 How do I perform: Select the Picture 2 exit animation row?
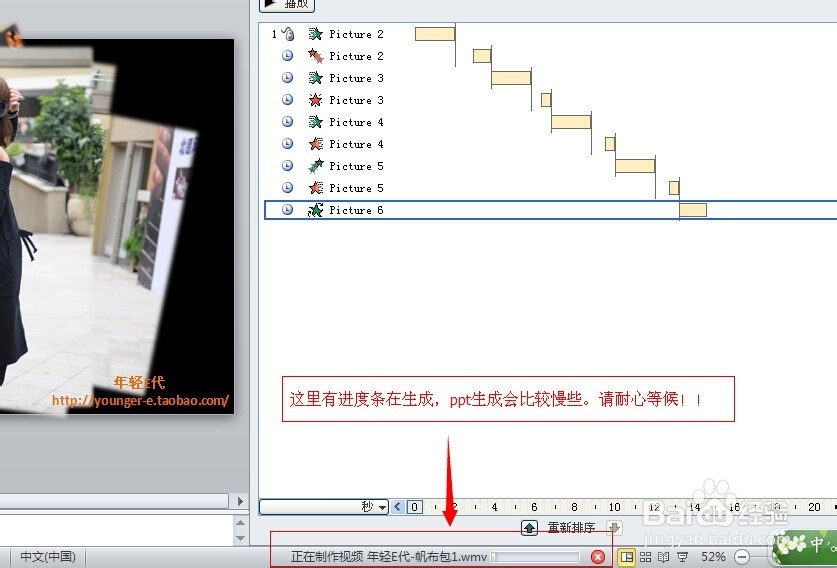[x=550, y=56]
